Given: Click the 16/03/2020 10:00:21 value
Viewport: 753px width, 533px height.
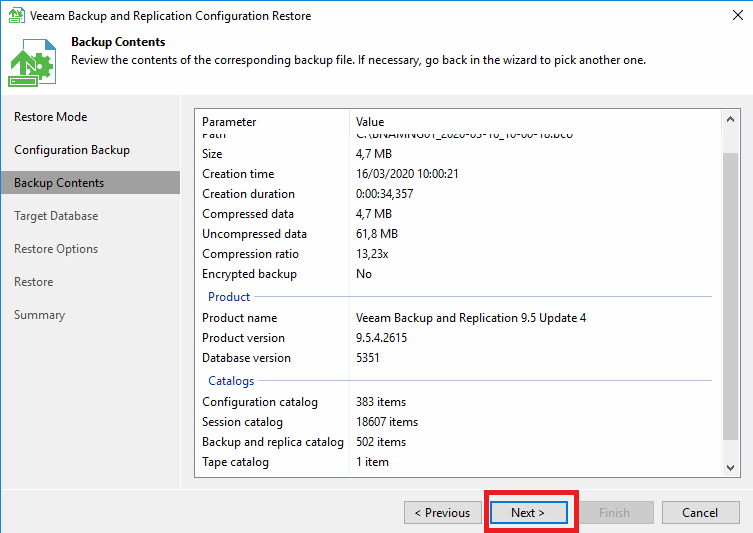Looking at the screenshot, I should click(x=407, y=174).
